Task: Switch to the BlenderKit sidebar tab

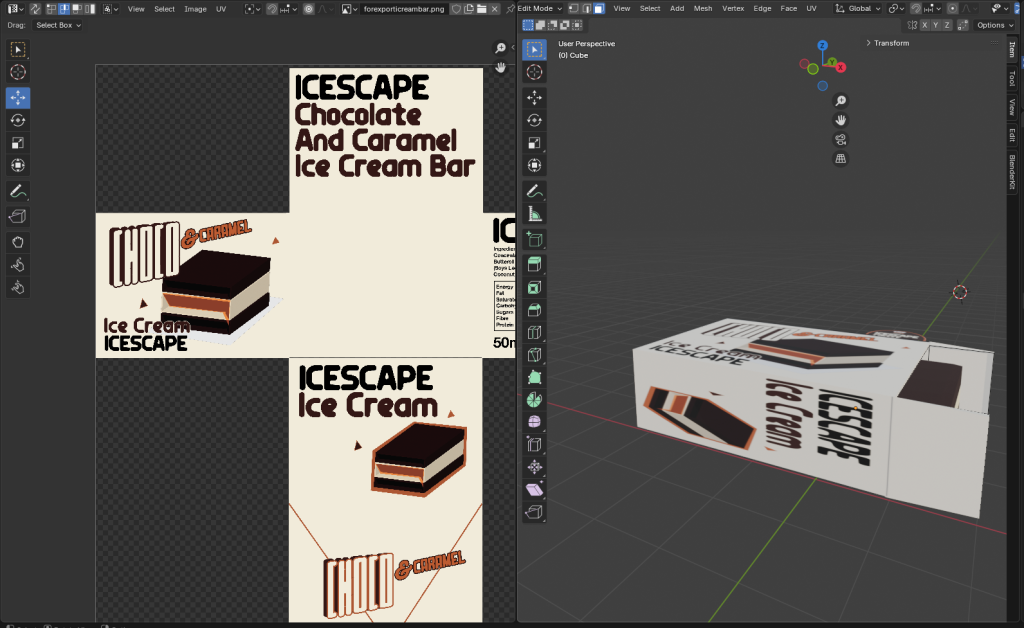Action: click(x=1012, y=171)
